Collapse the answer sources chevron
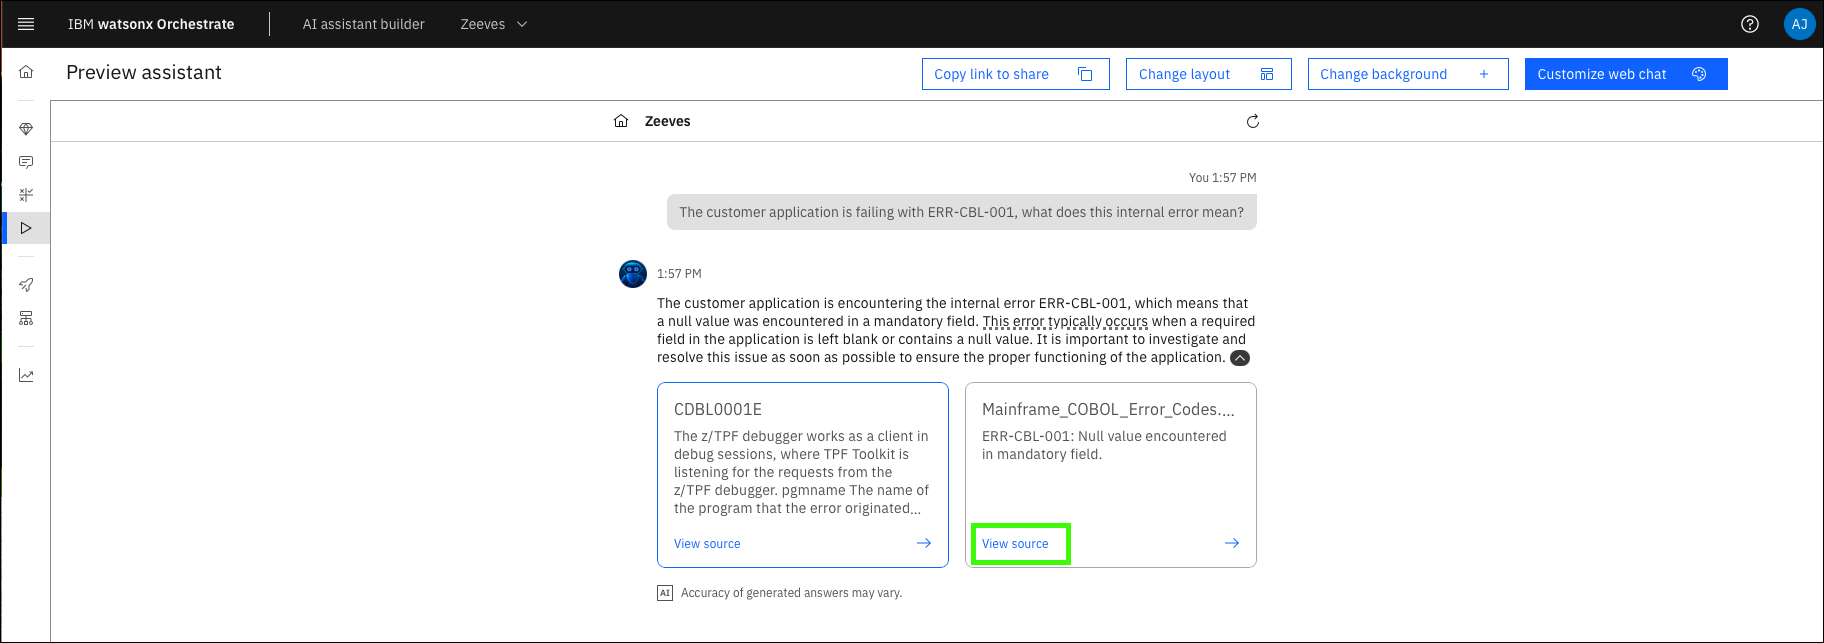The image size is (1824, 643). pyautogui.click(x=1239, y=358)
